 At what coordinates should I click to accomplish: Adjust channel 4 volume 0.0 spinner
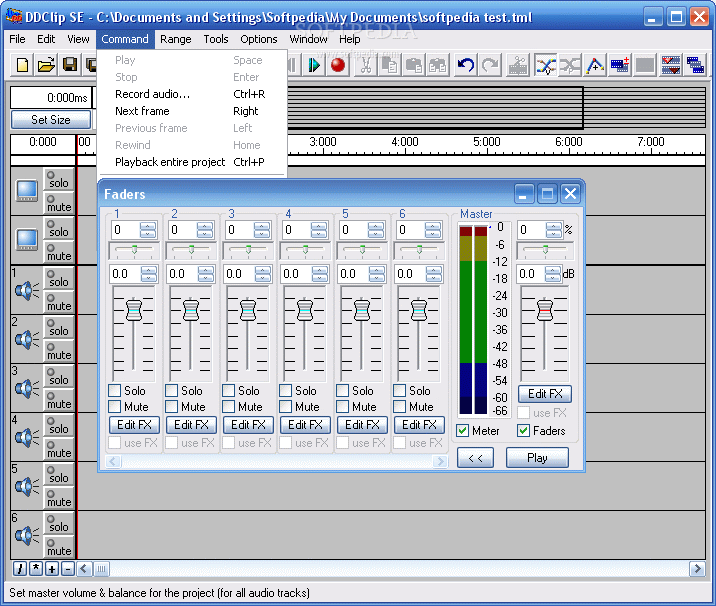coord(320,274)
